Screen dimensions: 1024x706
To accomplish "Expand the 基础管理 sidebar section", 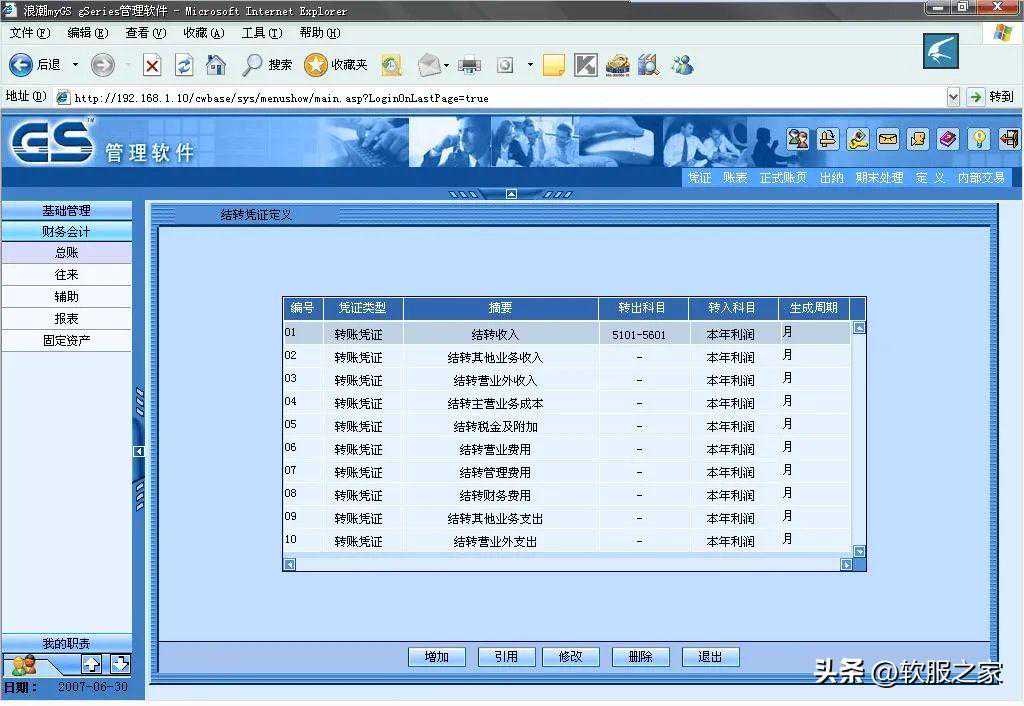I will coord(66,210).
